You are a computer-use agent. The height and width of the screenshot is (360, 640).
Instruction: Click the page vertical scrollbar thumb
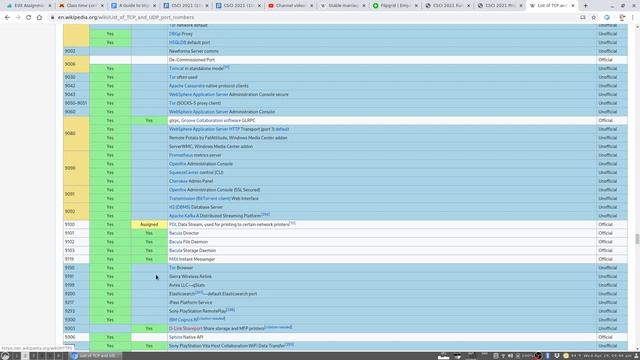pos(637,239)
